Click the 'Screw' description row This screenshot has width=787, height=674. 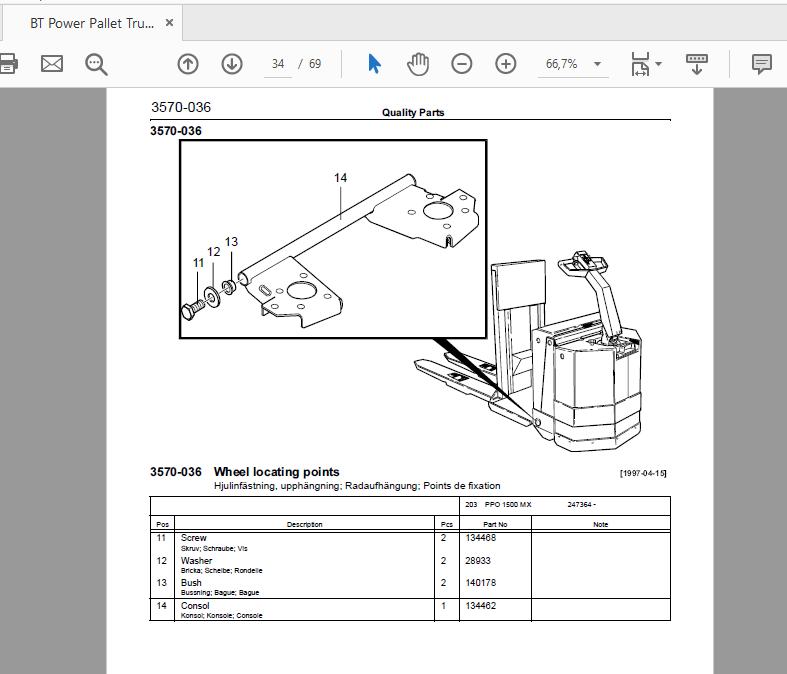pyautogui.click(x=194, y=537)
